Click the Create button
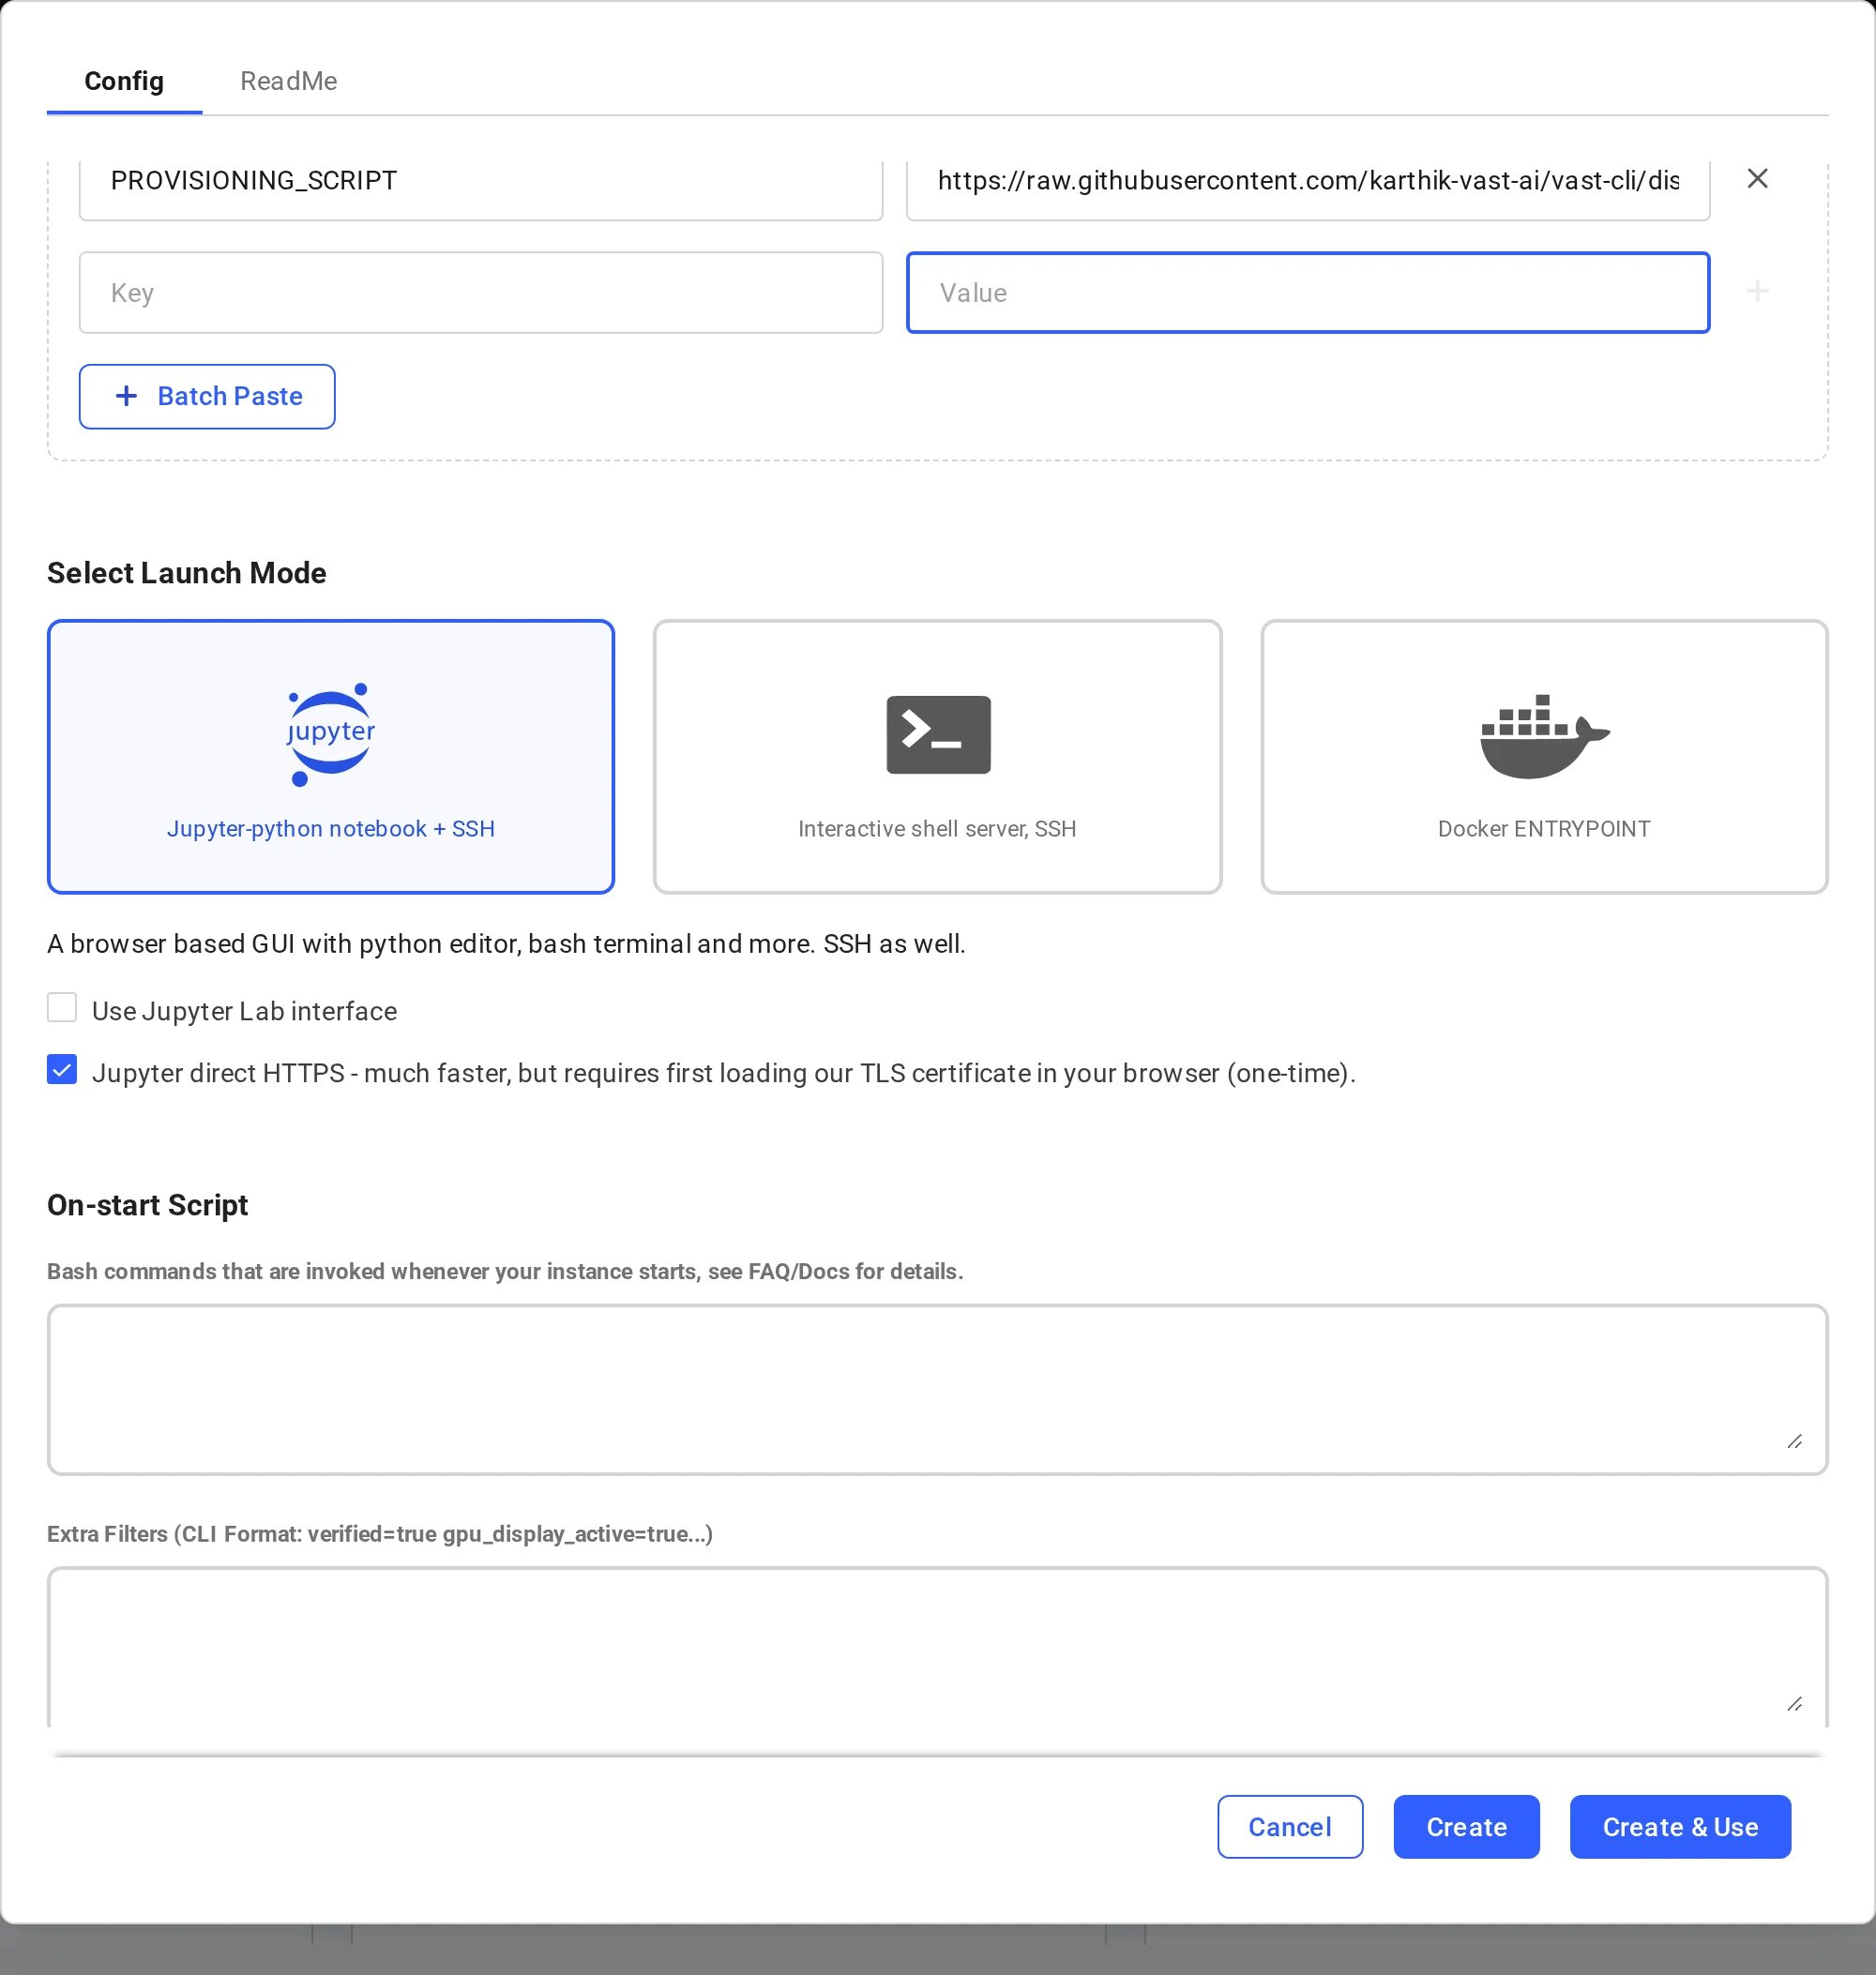 point(1466,1827)
